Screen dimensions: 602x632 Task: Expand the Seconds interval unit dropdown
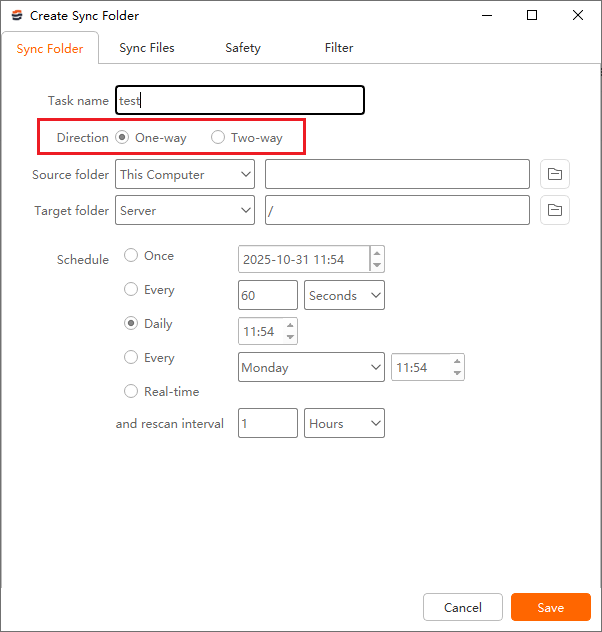tap(344, 295)
